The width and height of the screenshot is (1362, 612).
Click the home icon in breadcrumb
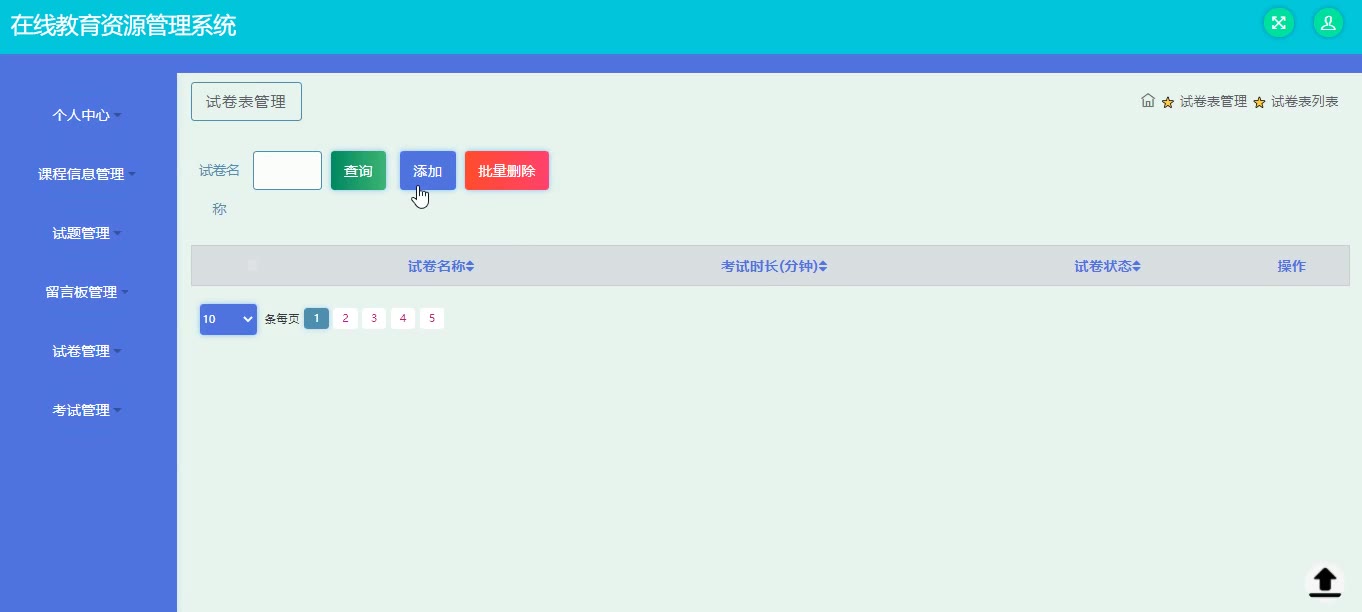(x=1148, y=100)
